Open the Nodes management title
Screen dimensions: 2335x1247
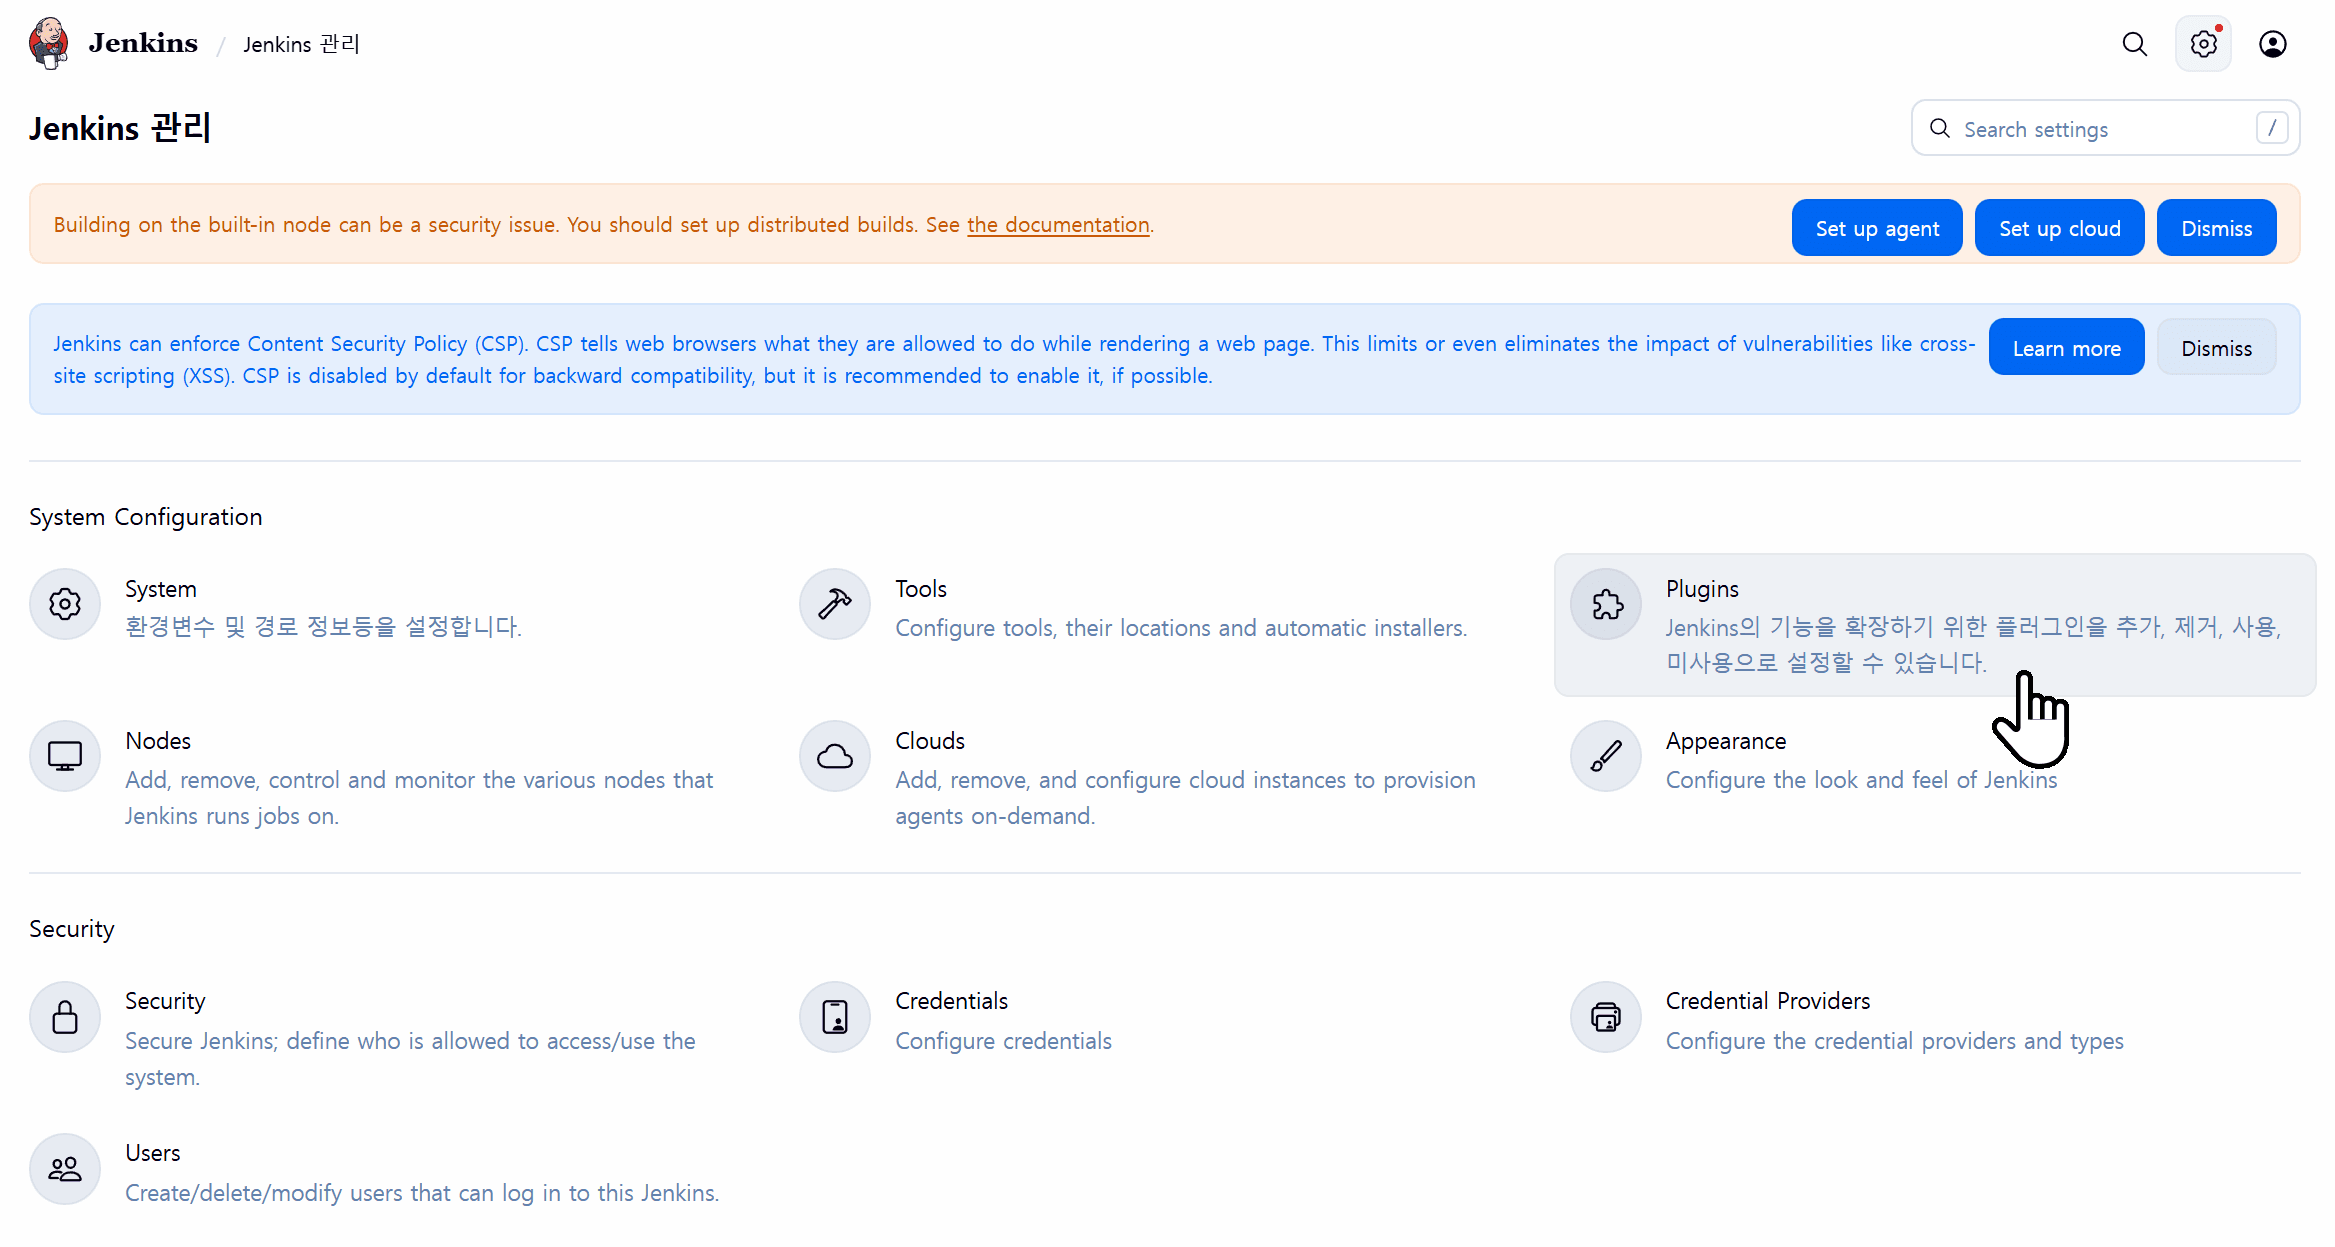pos(158,741)
